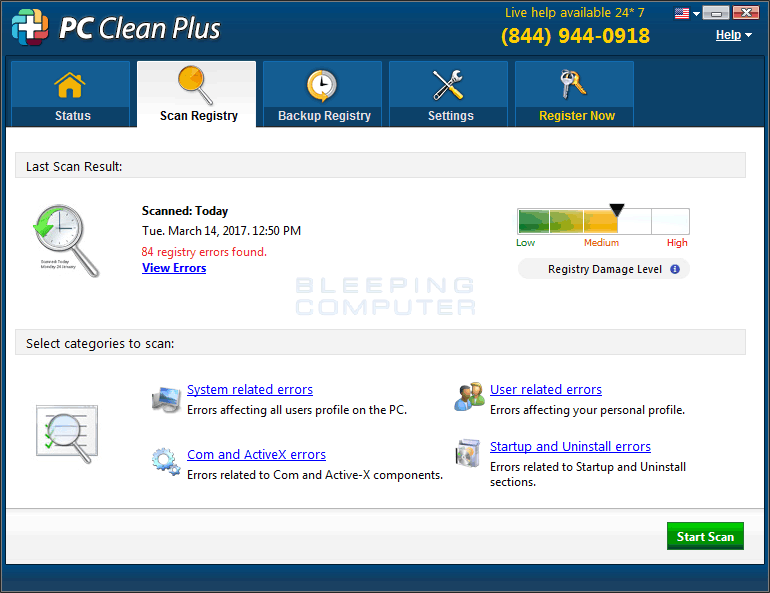Click the 'Scanned: Today' text
Viewport: 770px width, 593px height.
(185, 211)
